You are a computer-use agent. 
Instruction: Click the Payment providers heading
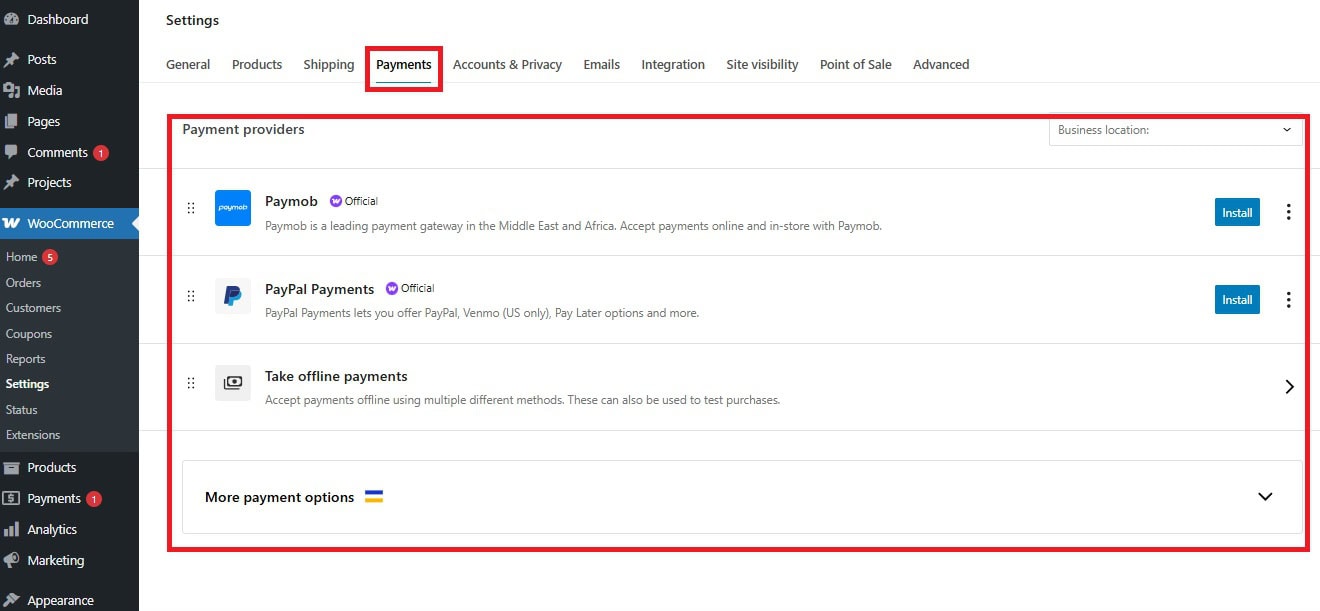click(x=243, y=129)
